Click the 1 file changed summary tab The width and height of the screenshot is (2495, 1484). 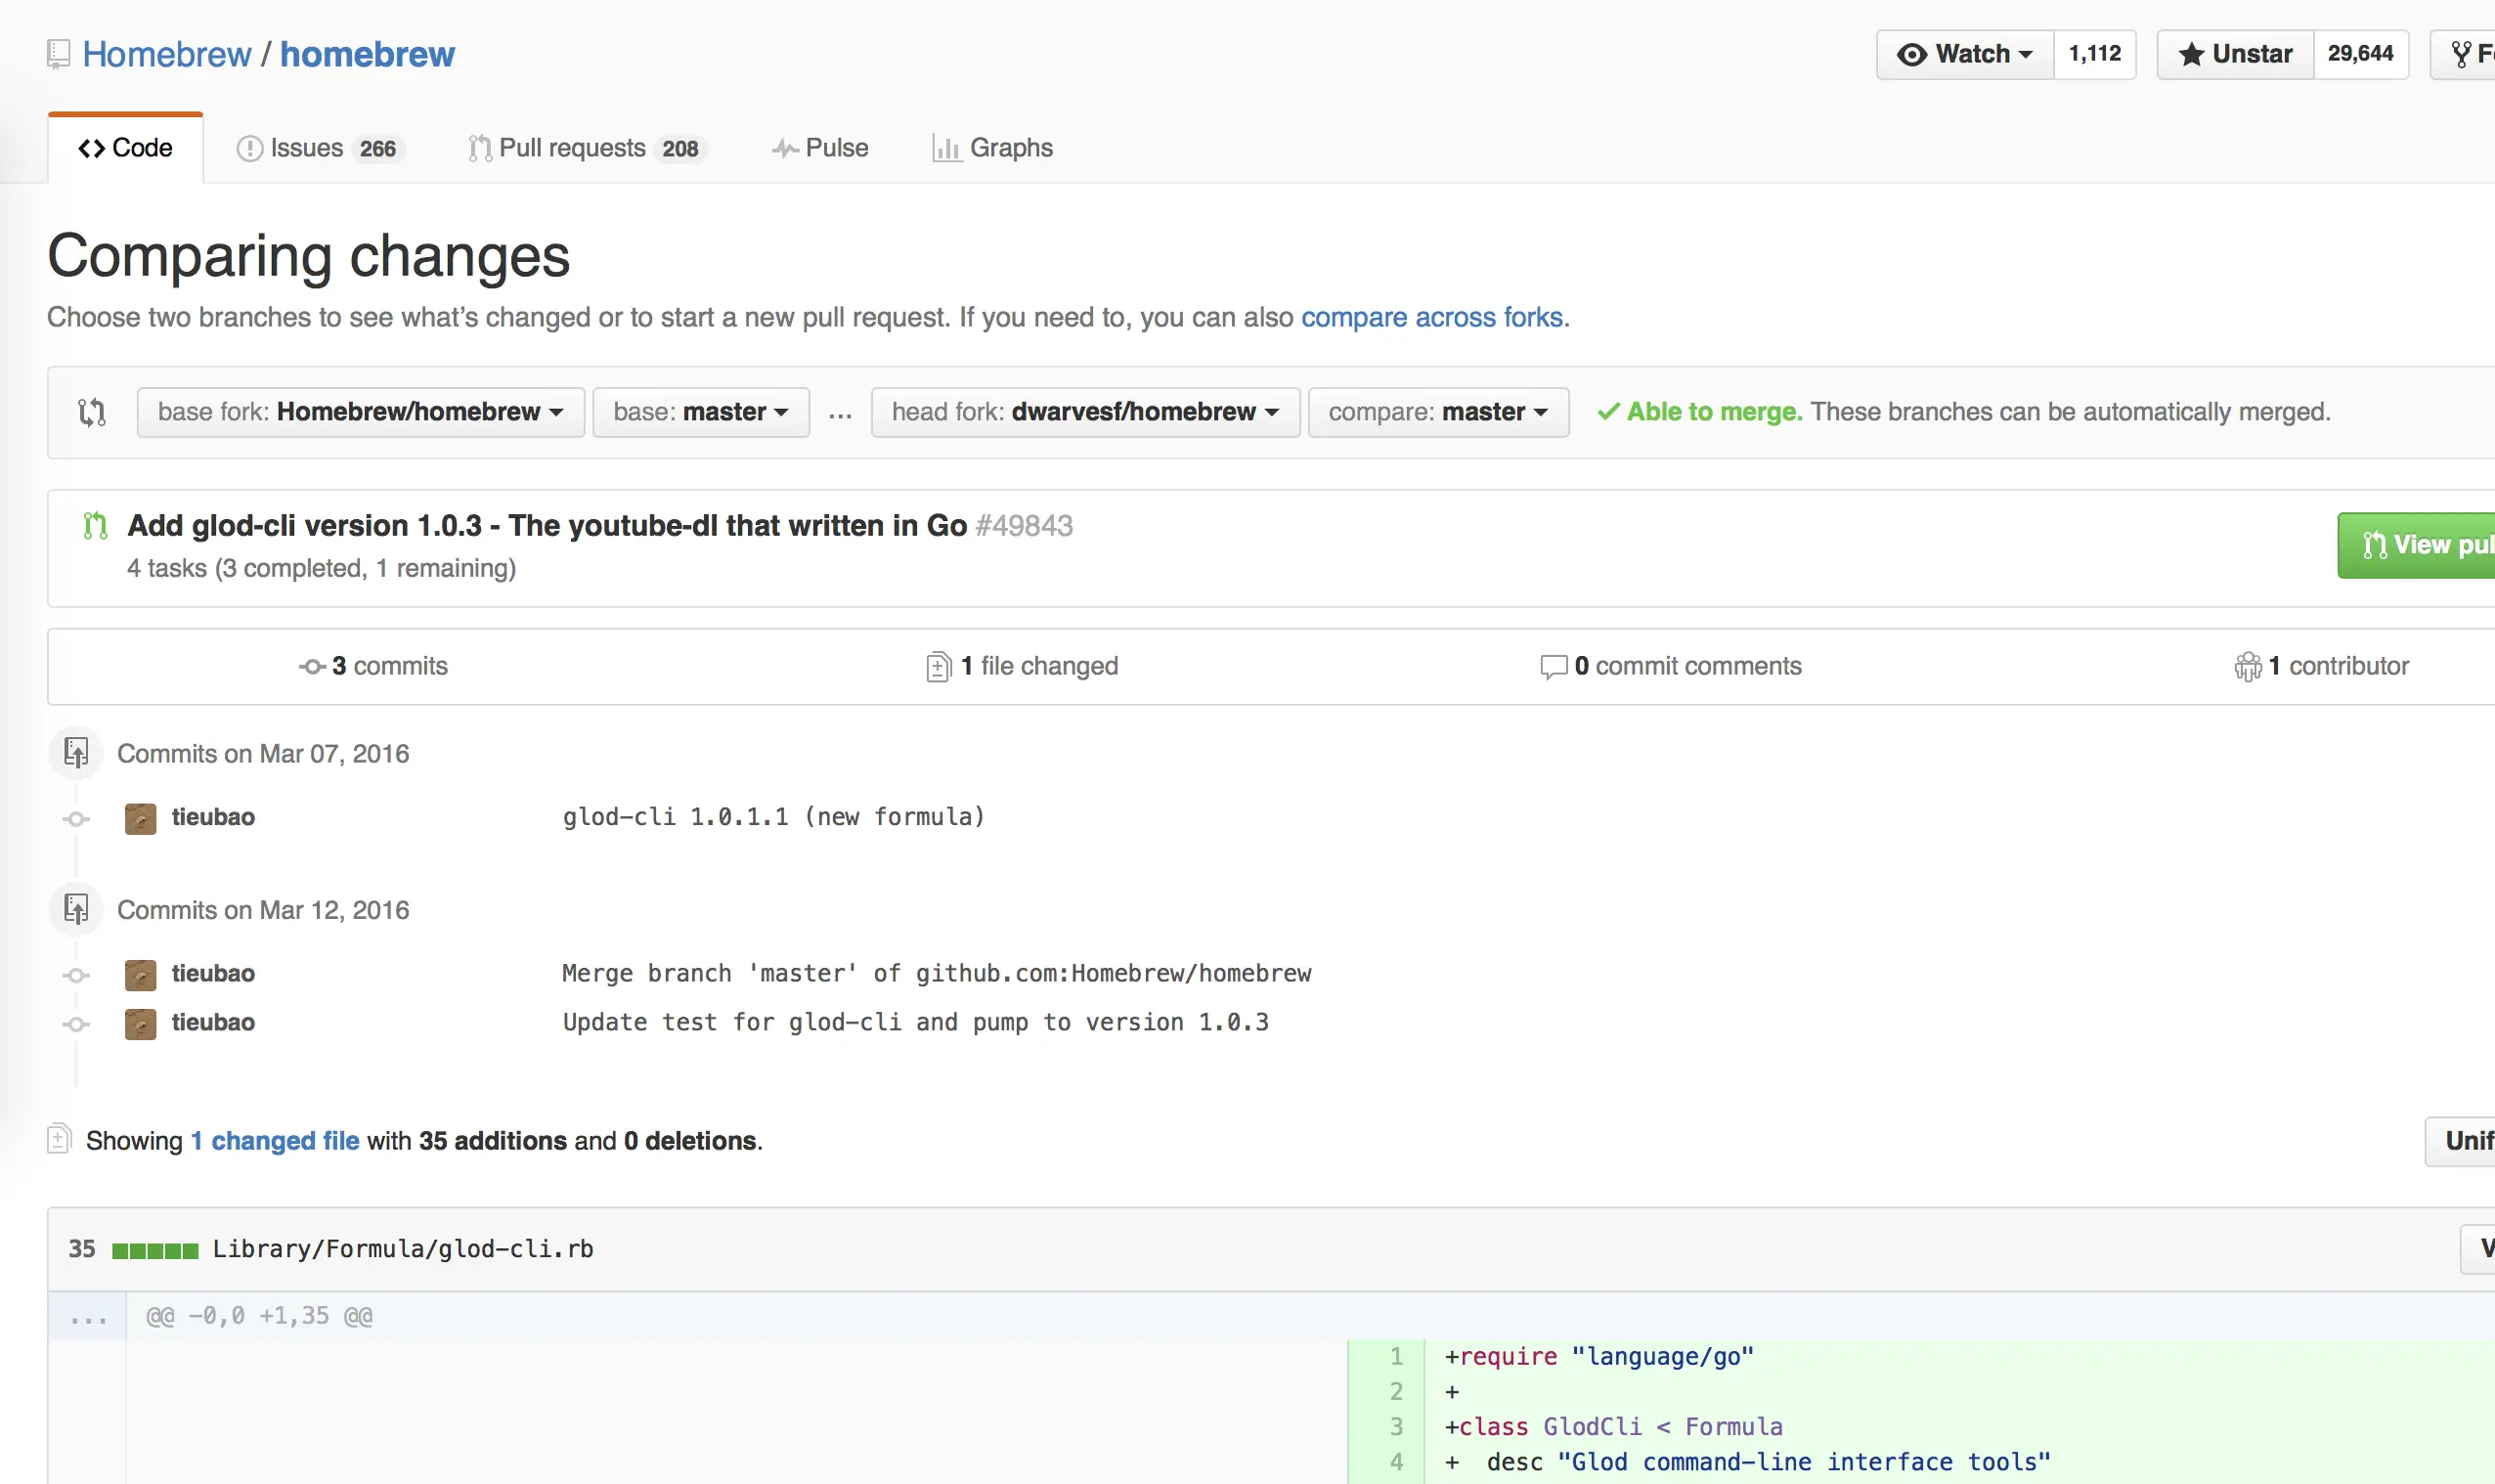click(1022, 667)
